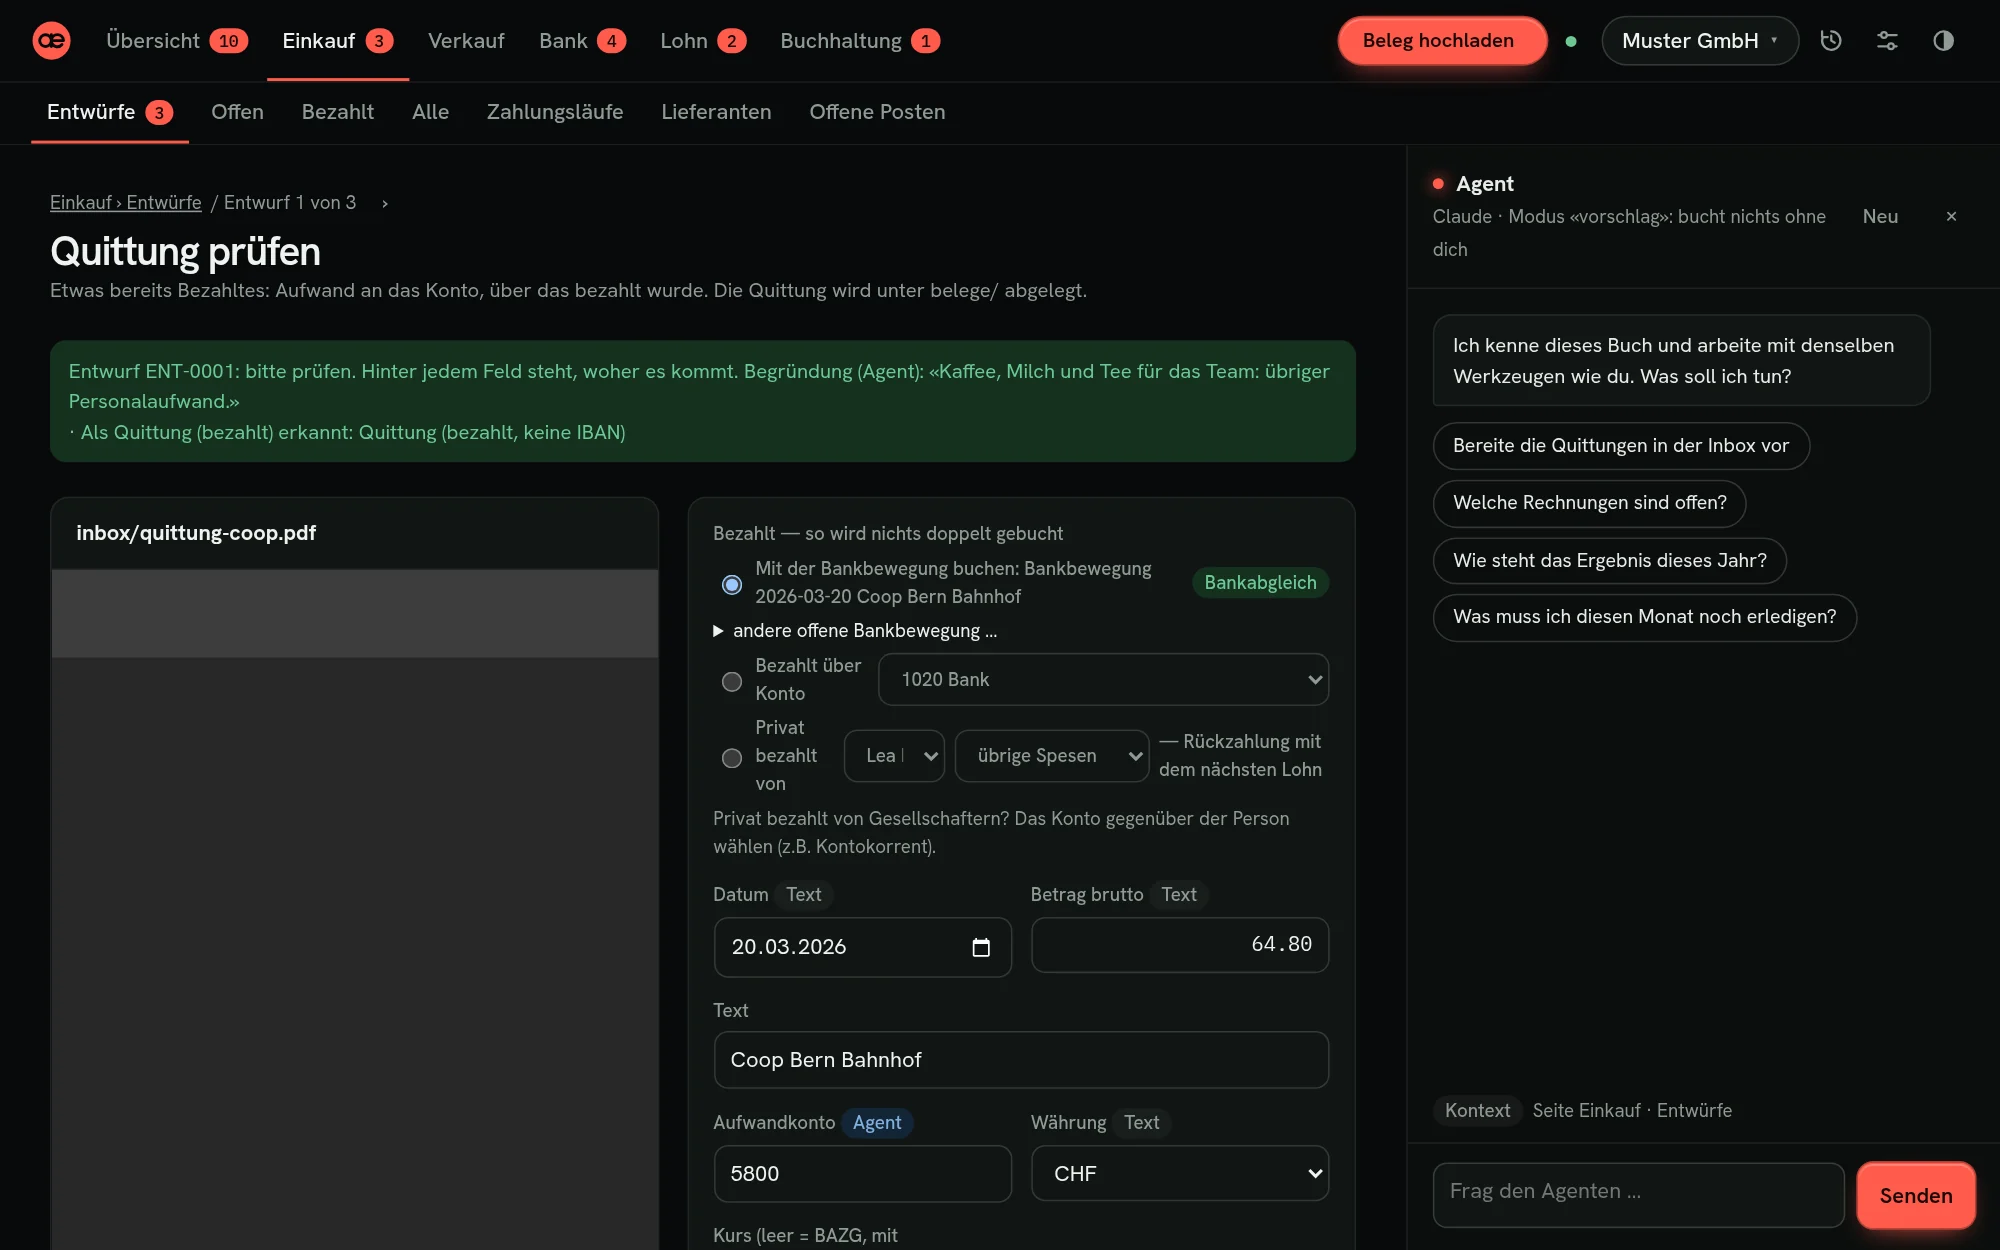Choose 'Was muss ich diesen Monat noch erledigen?'
Image resolution: width=2000 pixels, height=1250 pixels.
click(x=1644, y=617)
